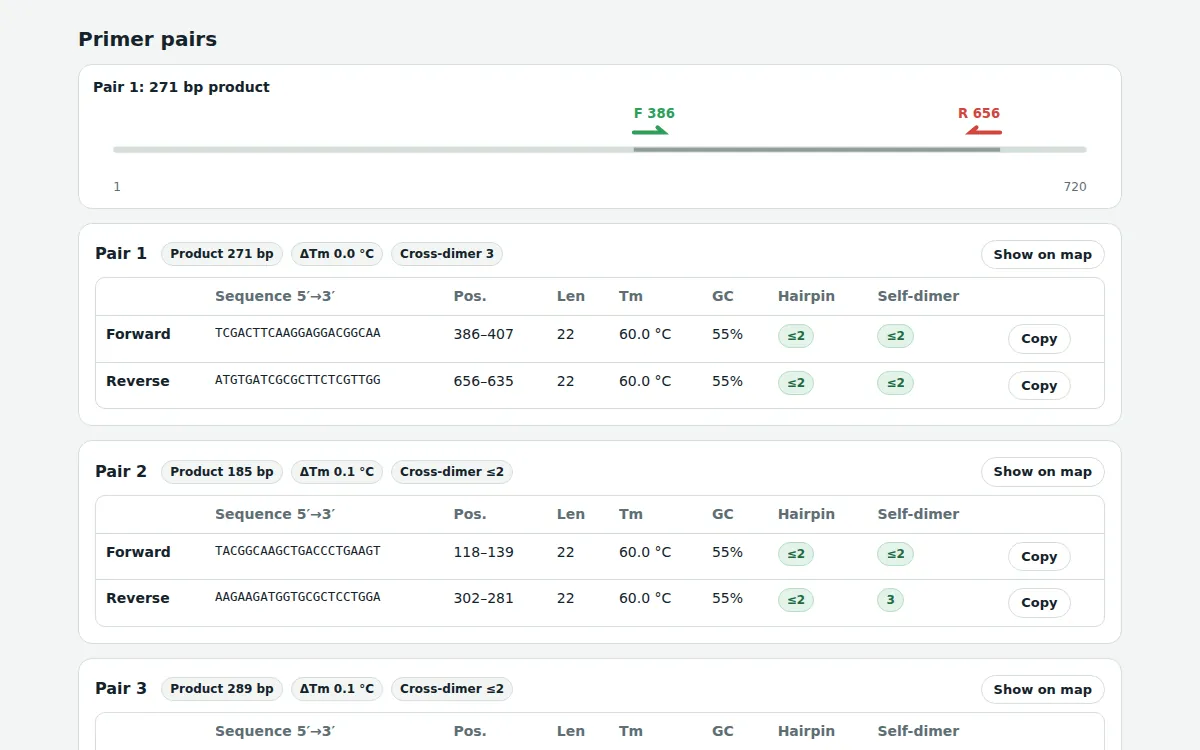Click hairpin ≤2 badge for Pair 1 Forward

(796, 336)
